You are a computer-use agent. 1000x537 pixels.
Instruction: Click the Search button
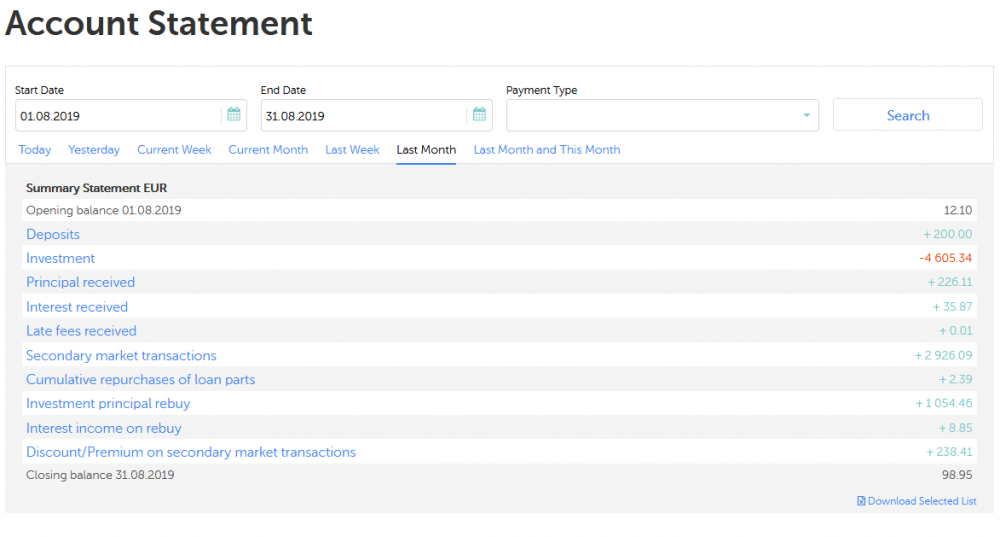(x=907, y=115)
